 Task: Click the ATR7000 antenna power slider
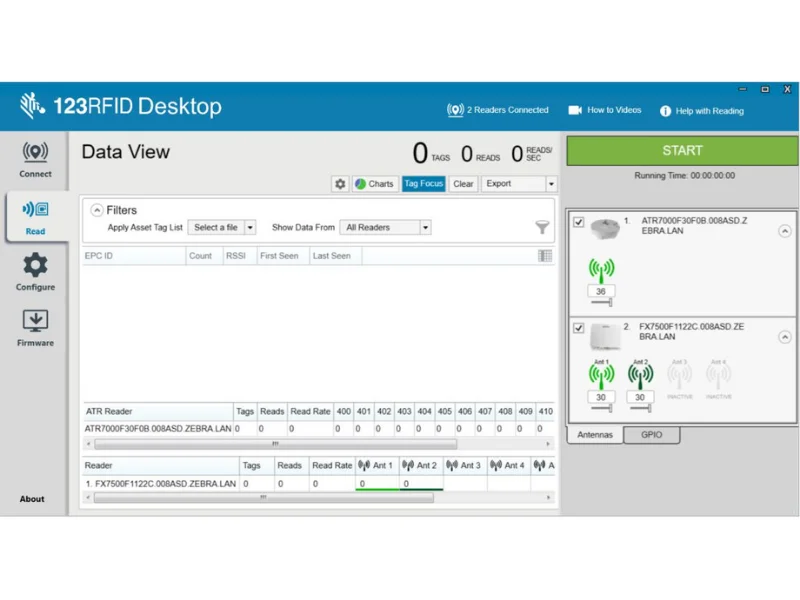pos(601,301)
